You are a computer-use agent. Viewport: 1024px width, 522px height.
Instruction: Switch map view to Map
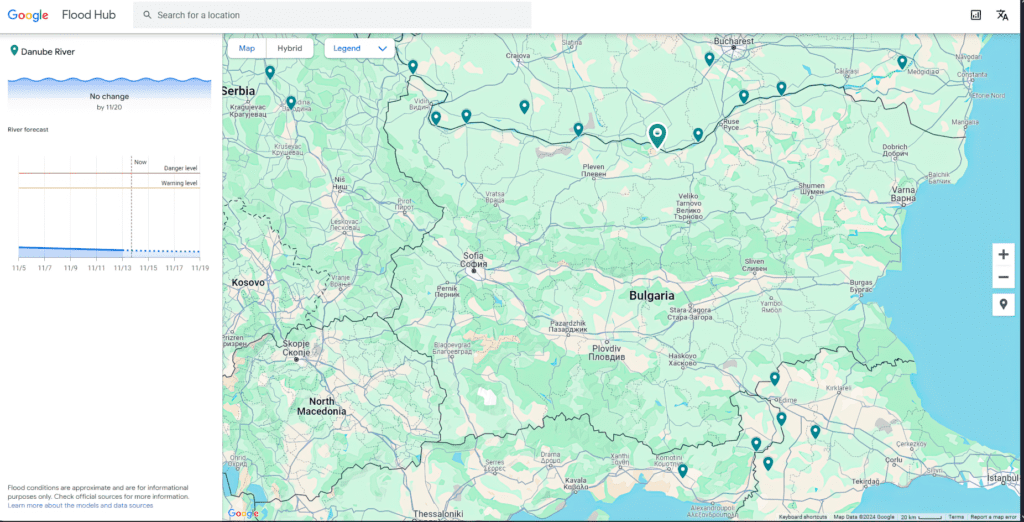tap(247, 48)
